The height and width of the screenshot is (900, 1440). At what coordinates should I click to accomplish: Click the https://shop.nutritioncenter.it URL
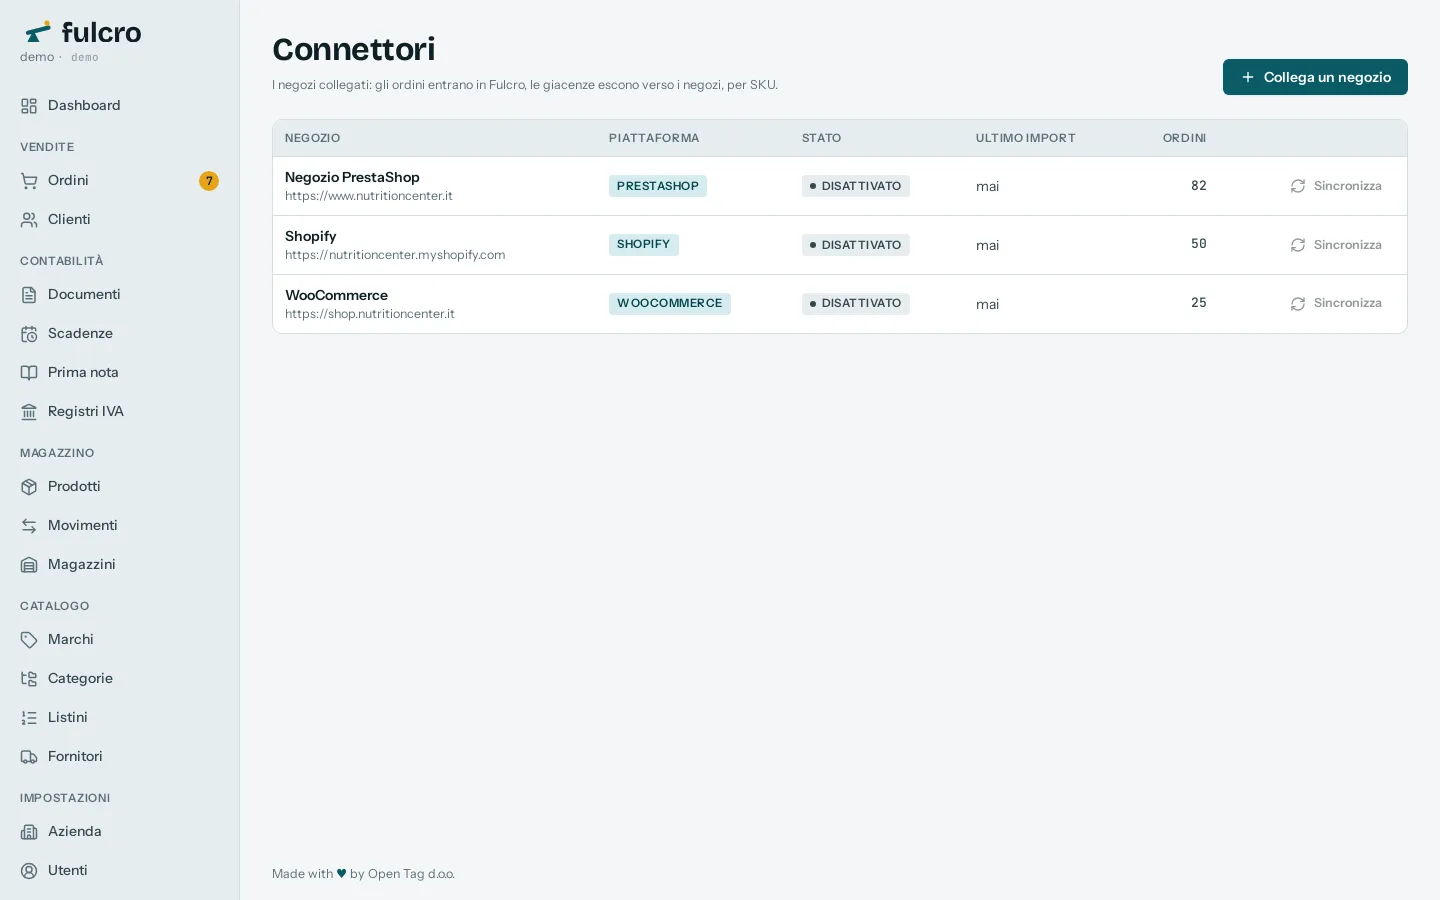[370, 314]
